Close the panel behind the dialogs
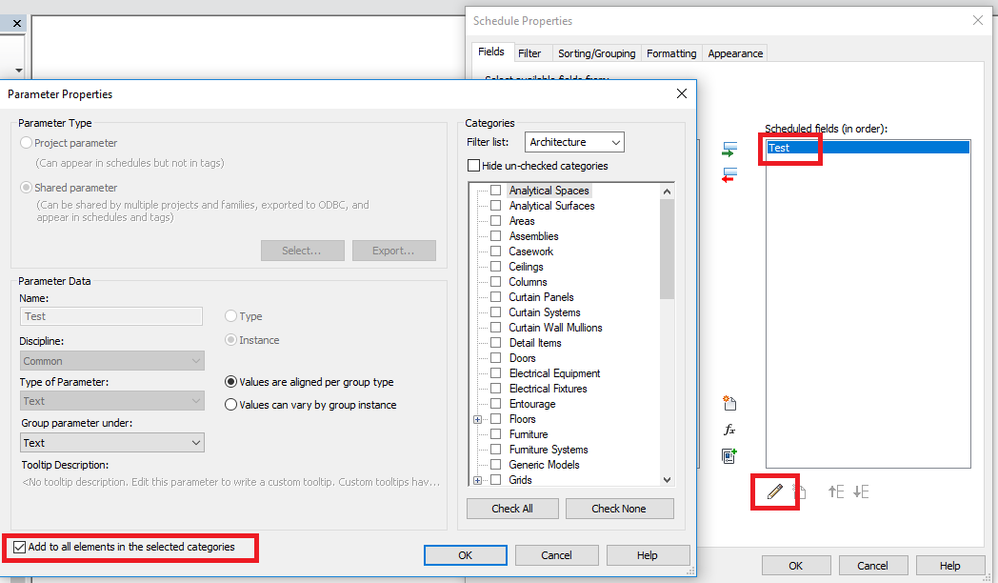Image resolution: width=998 pixels, height=583 pixels. tap(17, 24)
